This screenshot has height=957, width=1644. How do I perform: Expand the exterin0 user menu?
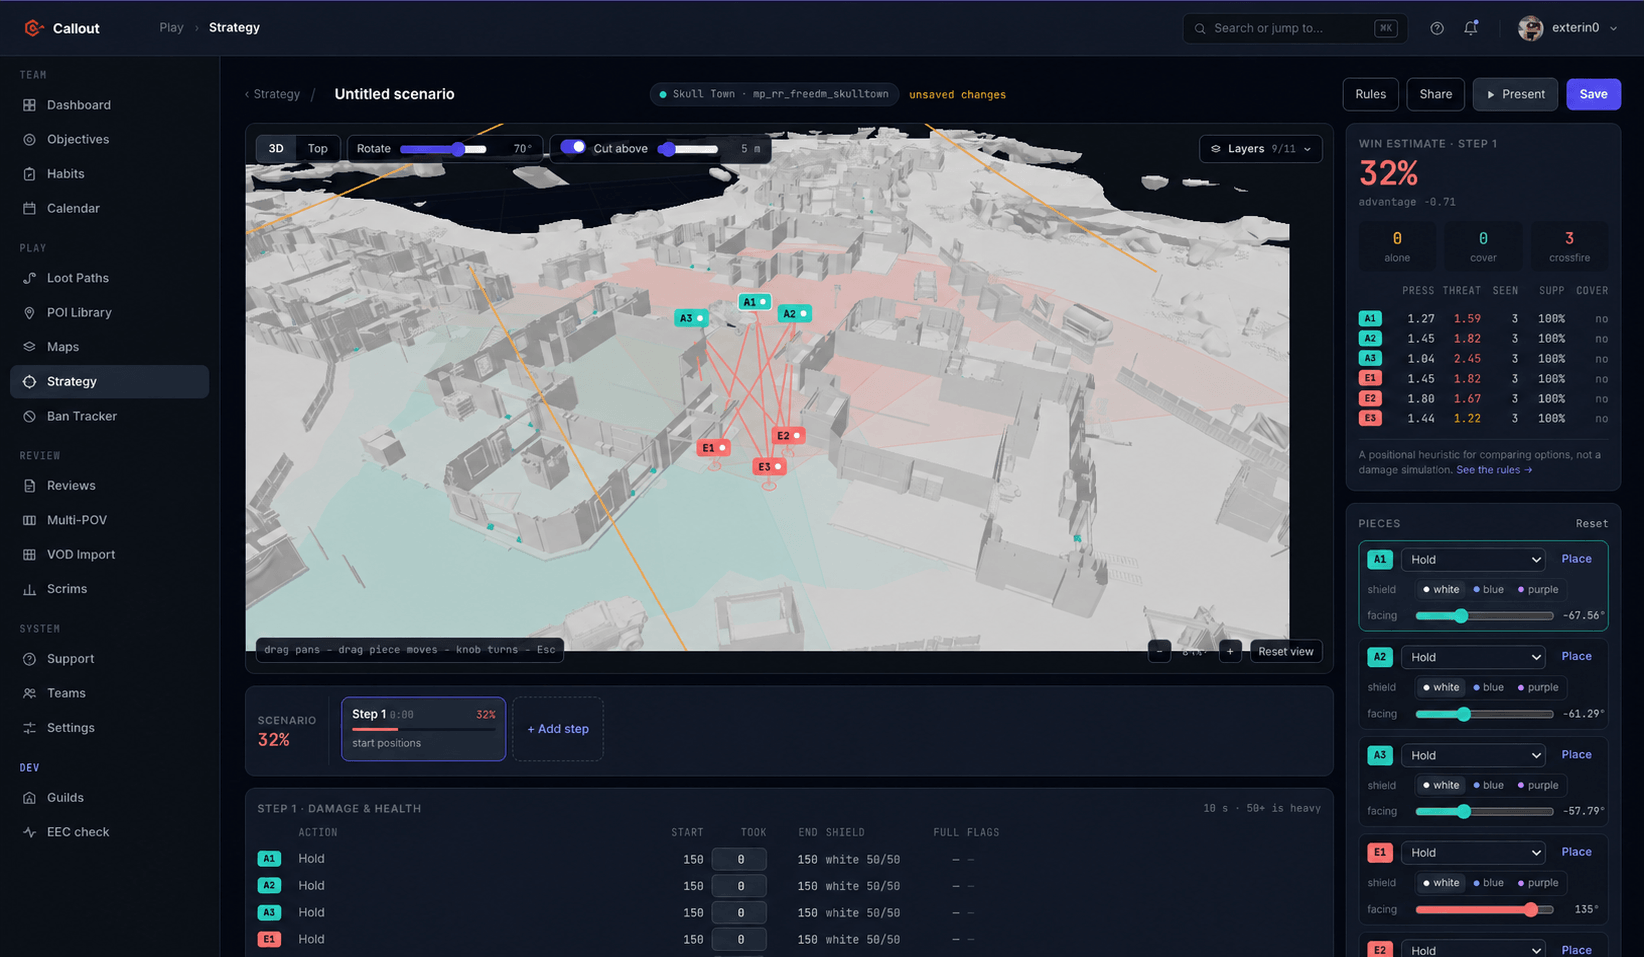[1567, 28]
